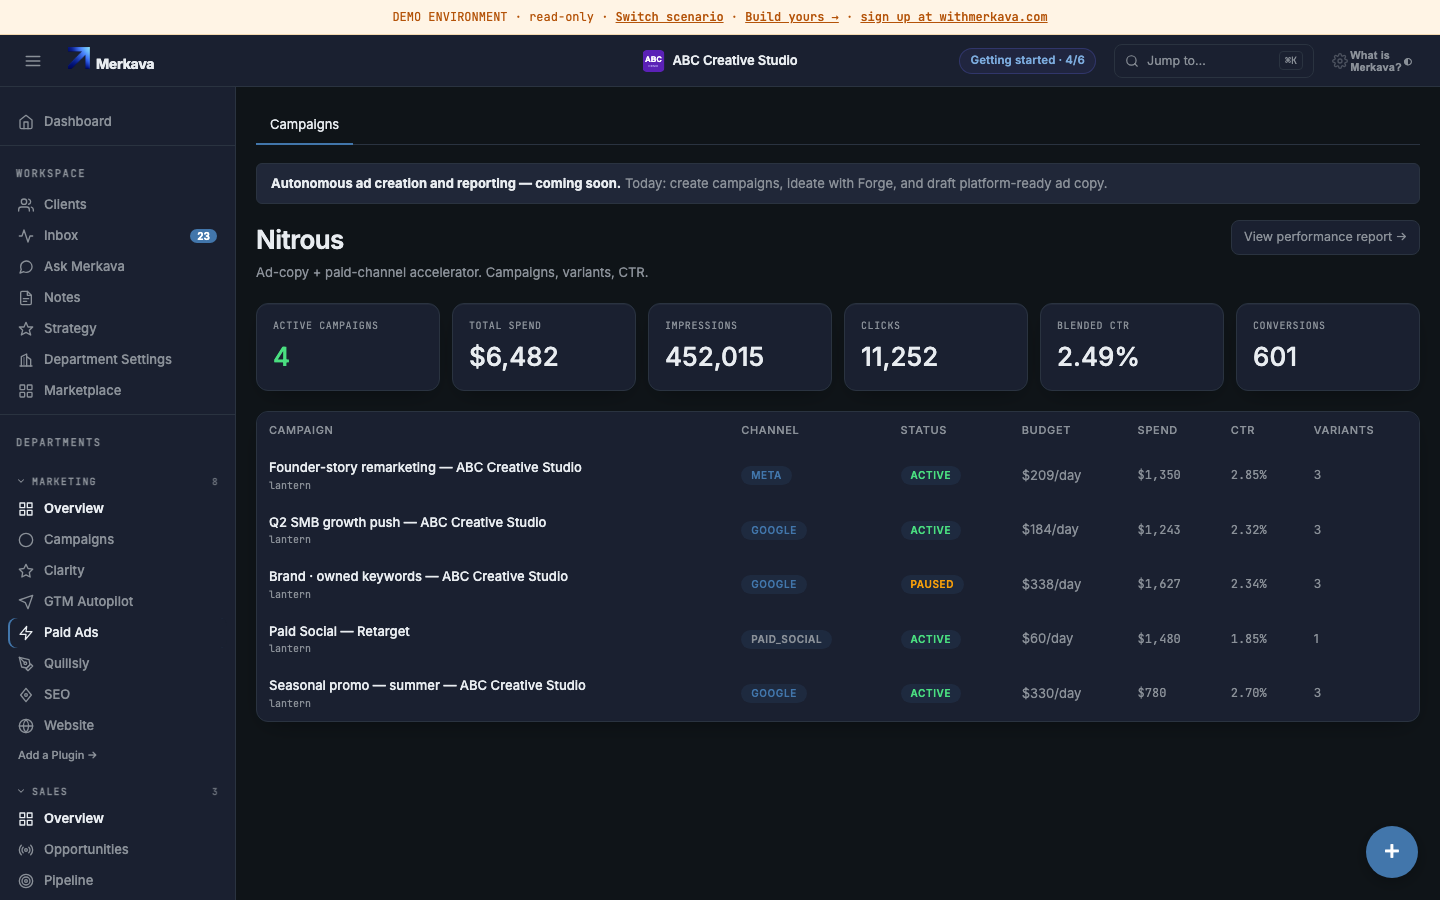Open Department Settings in sidebar
Screen dimensions: 1440x900
(x=117, y=360)
